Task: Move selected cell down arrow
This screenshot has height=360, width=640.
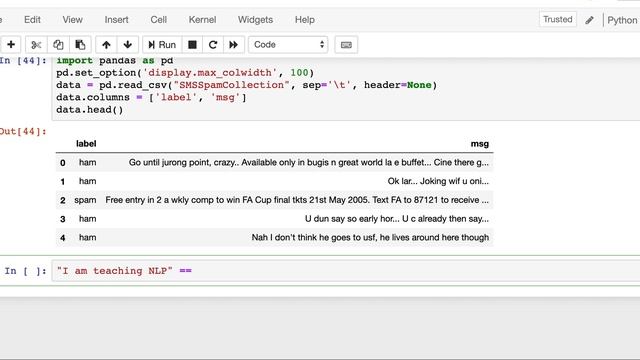Action: point(128,44)
